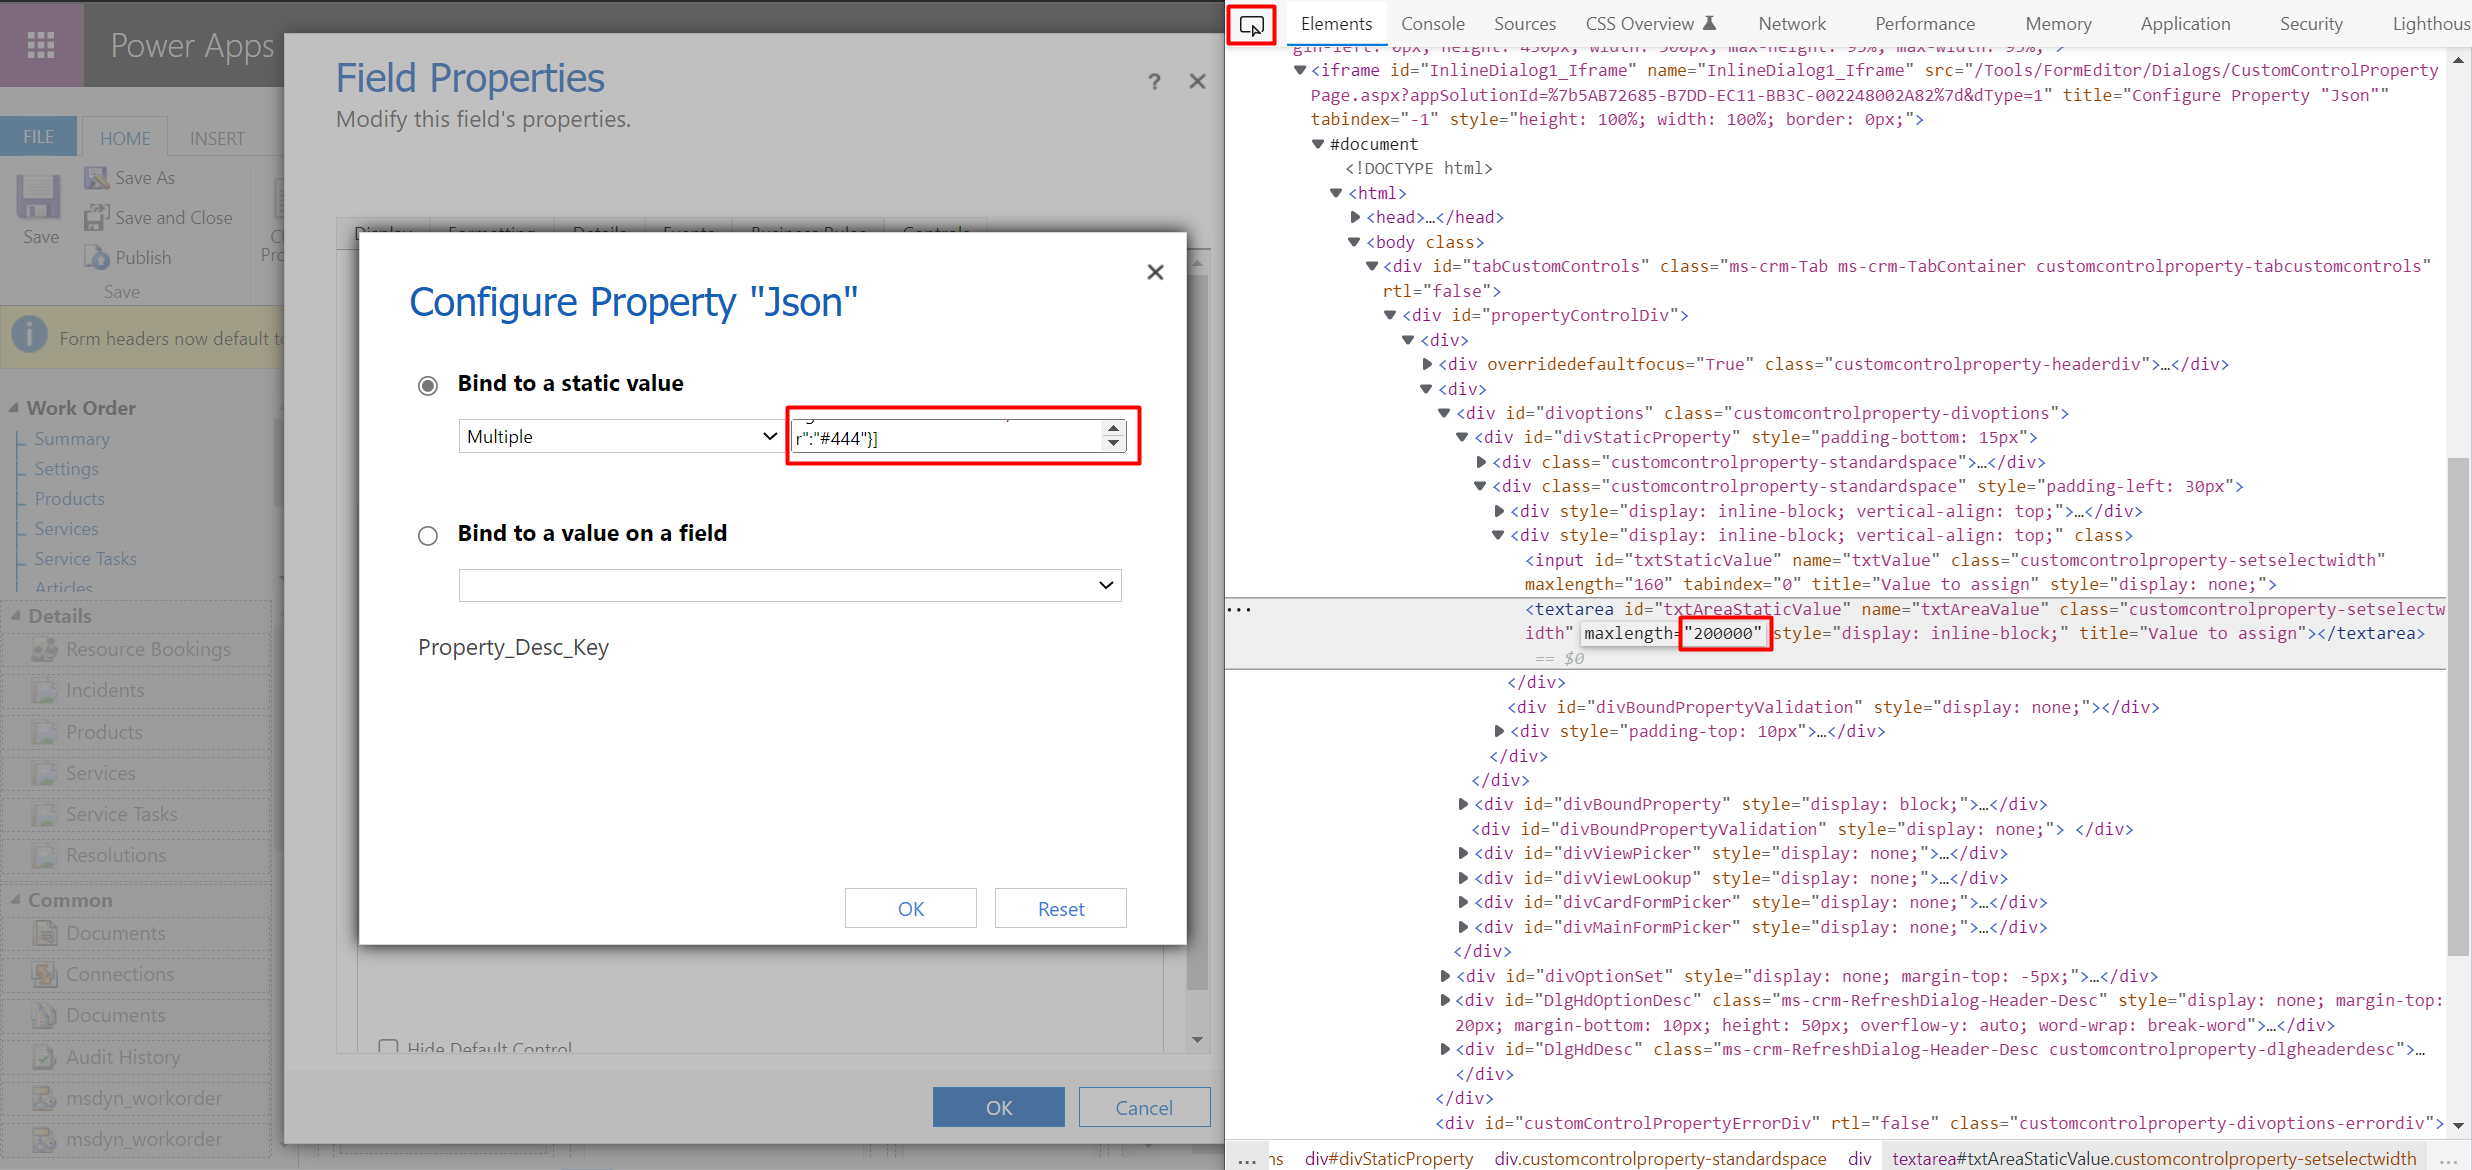Switch to the DevTools Sources tab
2472x1170 pixels.
tap(1524, 23)
